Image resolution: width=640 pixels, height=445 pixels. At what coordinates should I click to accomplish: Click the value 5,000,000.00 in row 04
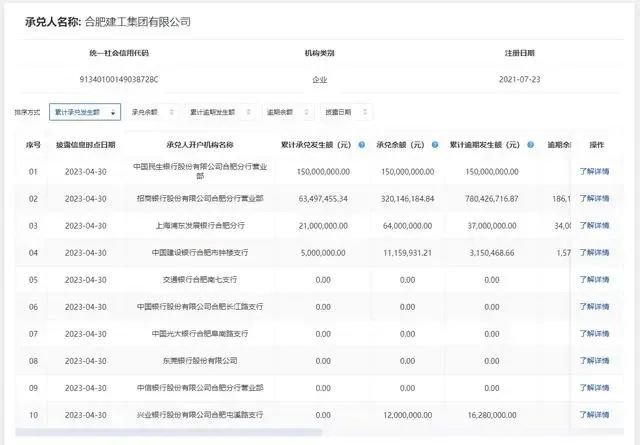coord(323,253)
